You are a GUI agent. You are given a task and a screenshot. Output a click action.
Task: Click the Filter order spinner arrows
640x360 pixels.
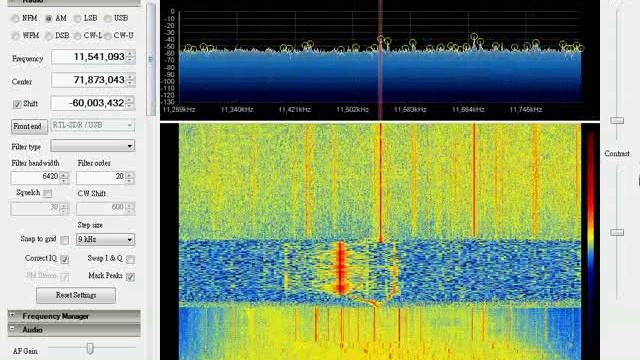click(130, 177)
